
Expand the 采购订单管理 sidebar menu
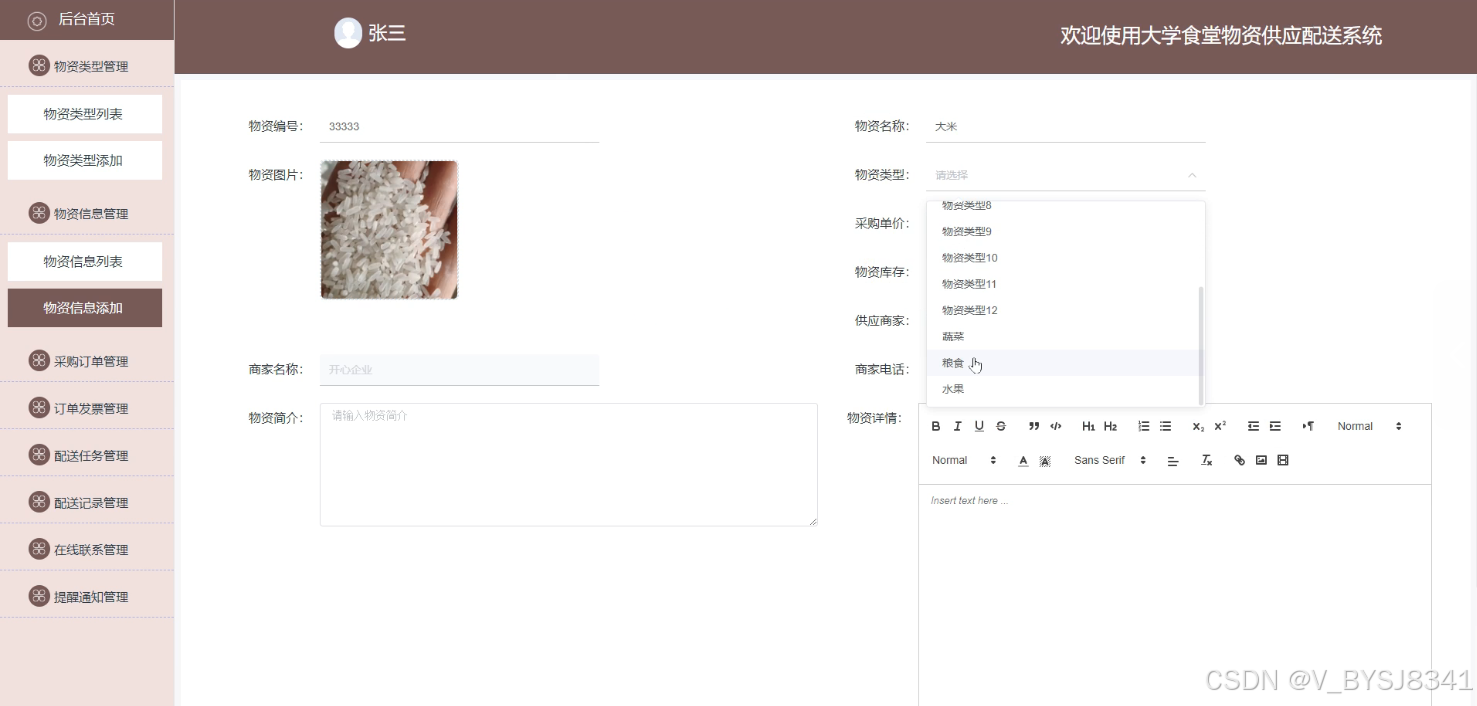[x=87, y=361]
